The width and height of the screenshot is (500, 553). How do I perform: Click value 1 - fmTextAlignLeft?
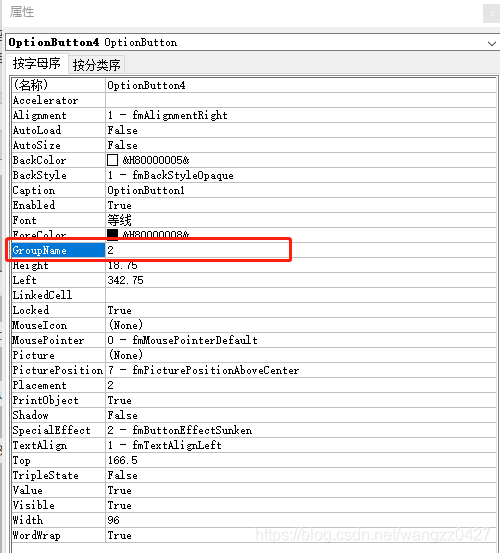(x=164, y=445)
